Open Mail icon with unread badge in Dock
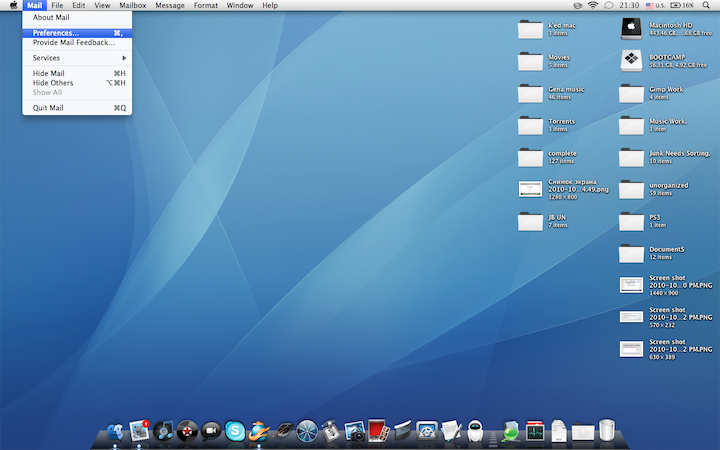Viewport: 720px width, 450px height. (139, 431)
